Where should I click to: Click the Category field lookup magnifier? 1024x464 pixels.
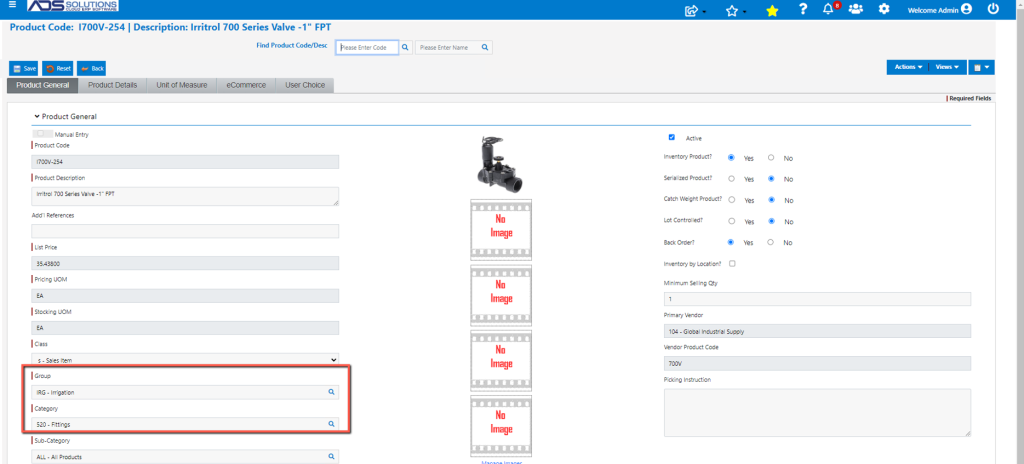(x=331, y=424)
